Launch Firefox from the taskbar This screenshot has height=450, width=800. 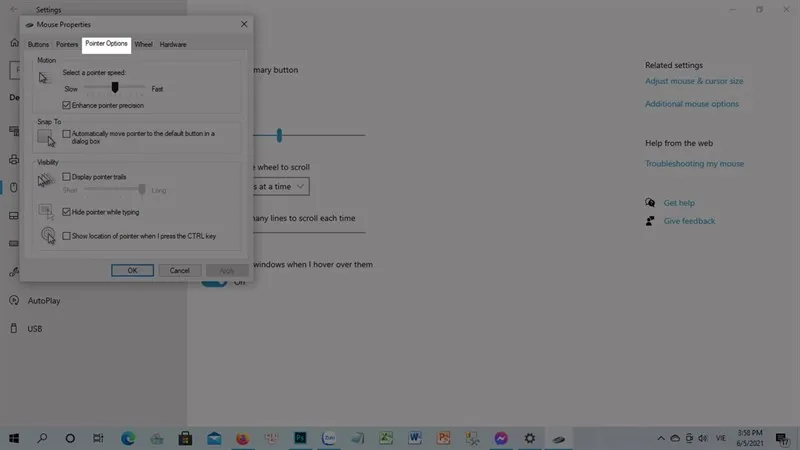click(x=242, y=438)
